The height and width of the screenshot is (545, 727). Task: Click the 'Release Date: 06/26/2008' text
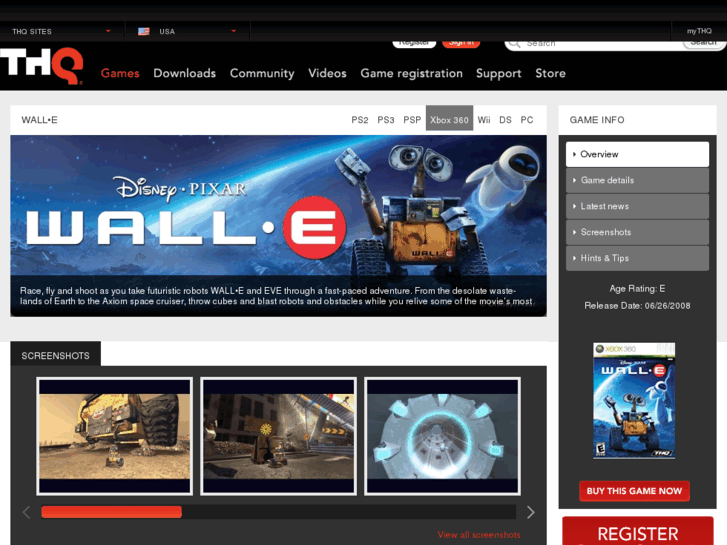tap(637, 306)
